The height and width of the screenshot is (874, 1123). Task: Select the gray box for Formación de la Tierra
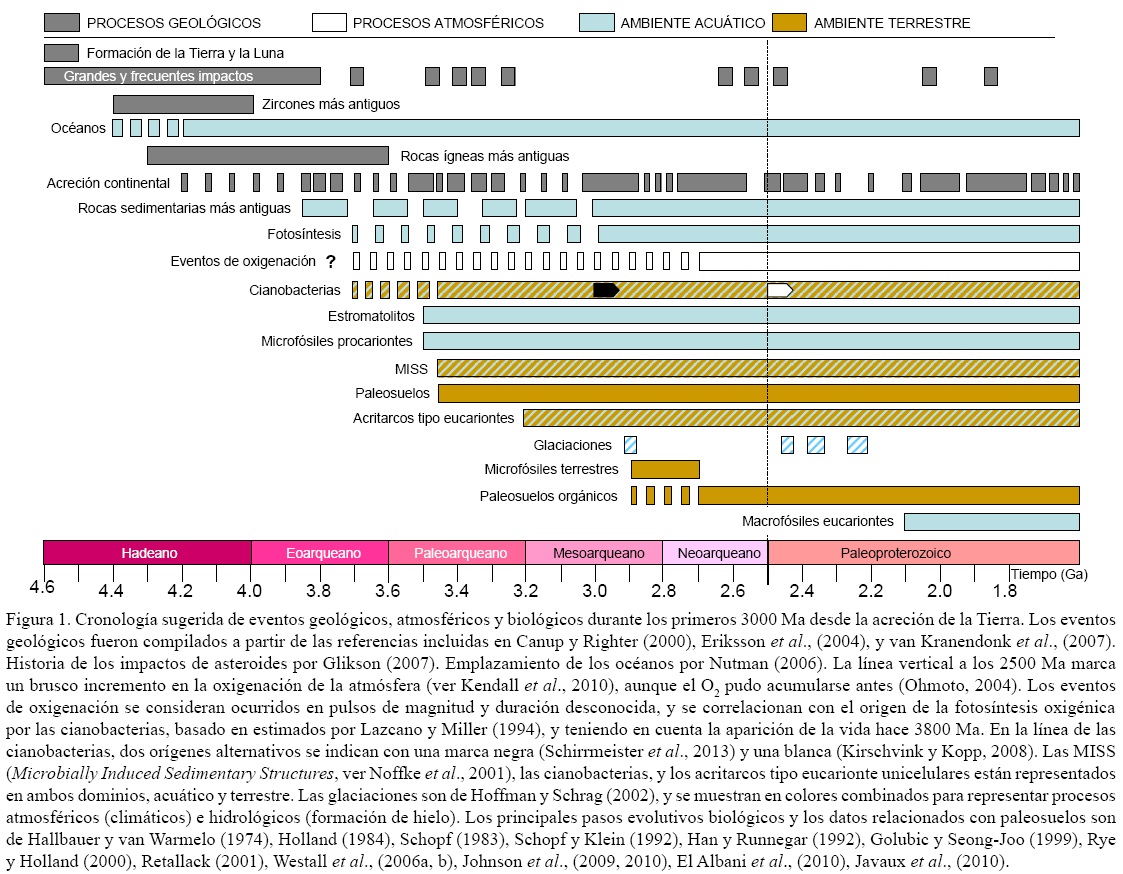(x=61, y=52)
